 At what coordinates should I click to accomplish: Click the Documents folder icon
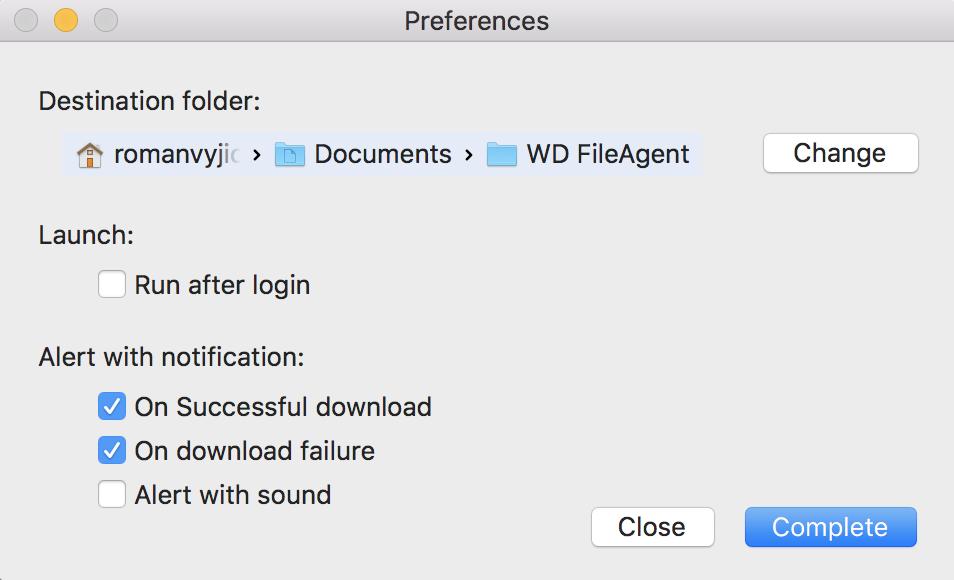click(x=290, y=155)
